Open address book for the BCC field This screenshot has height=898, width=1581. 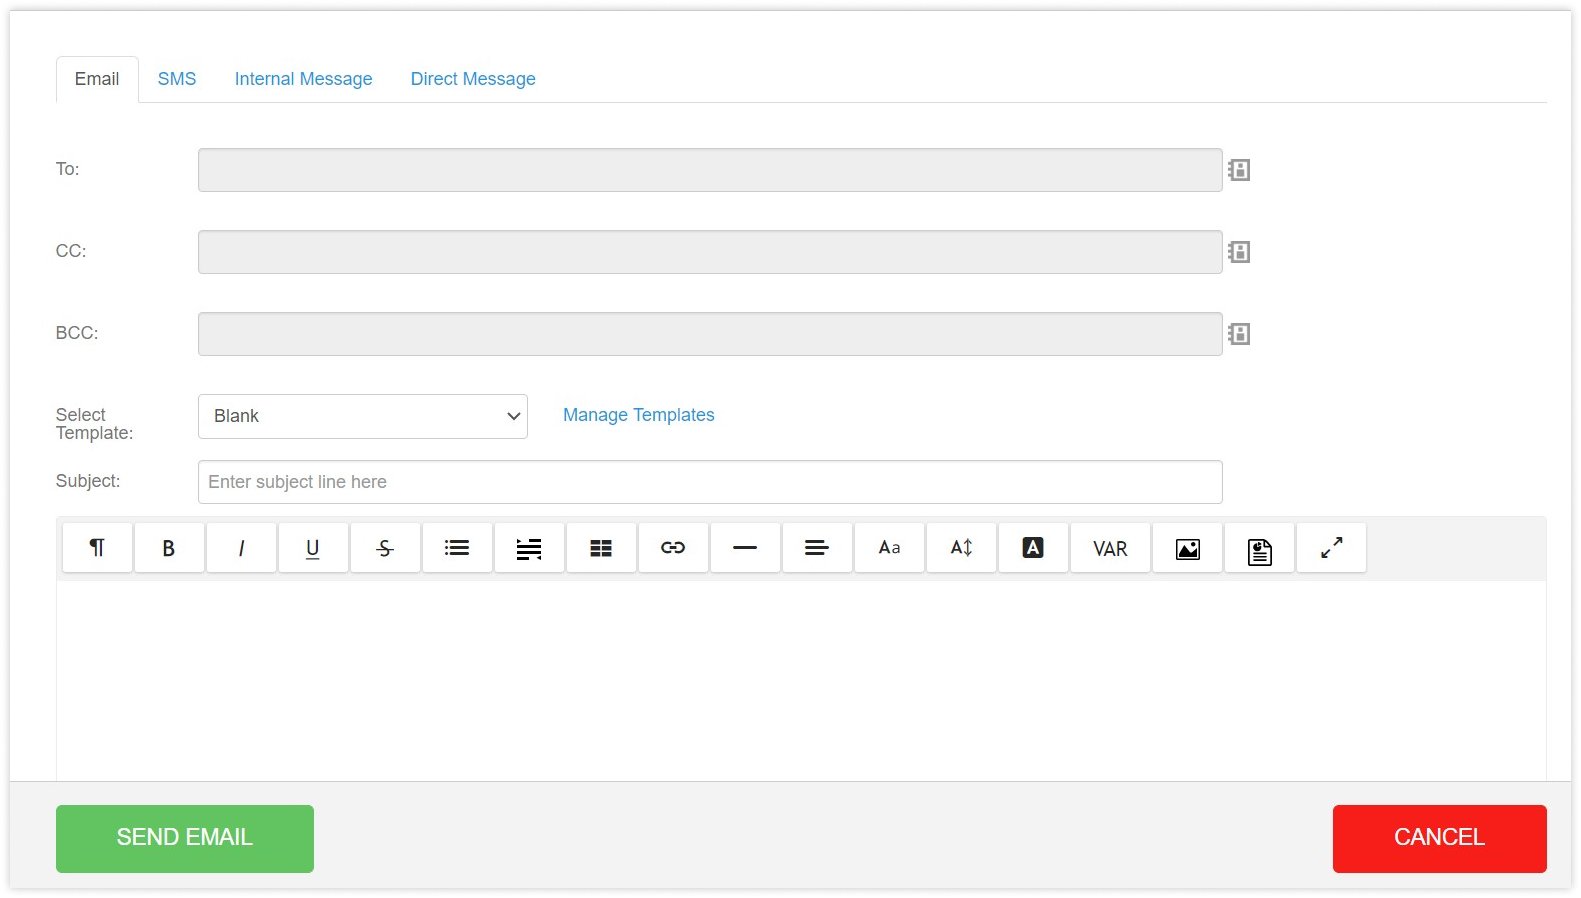(1239, 334)
